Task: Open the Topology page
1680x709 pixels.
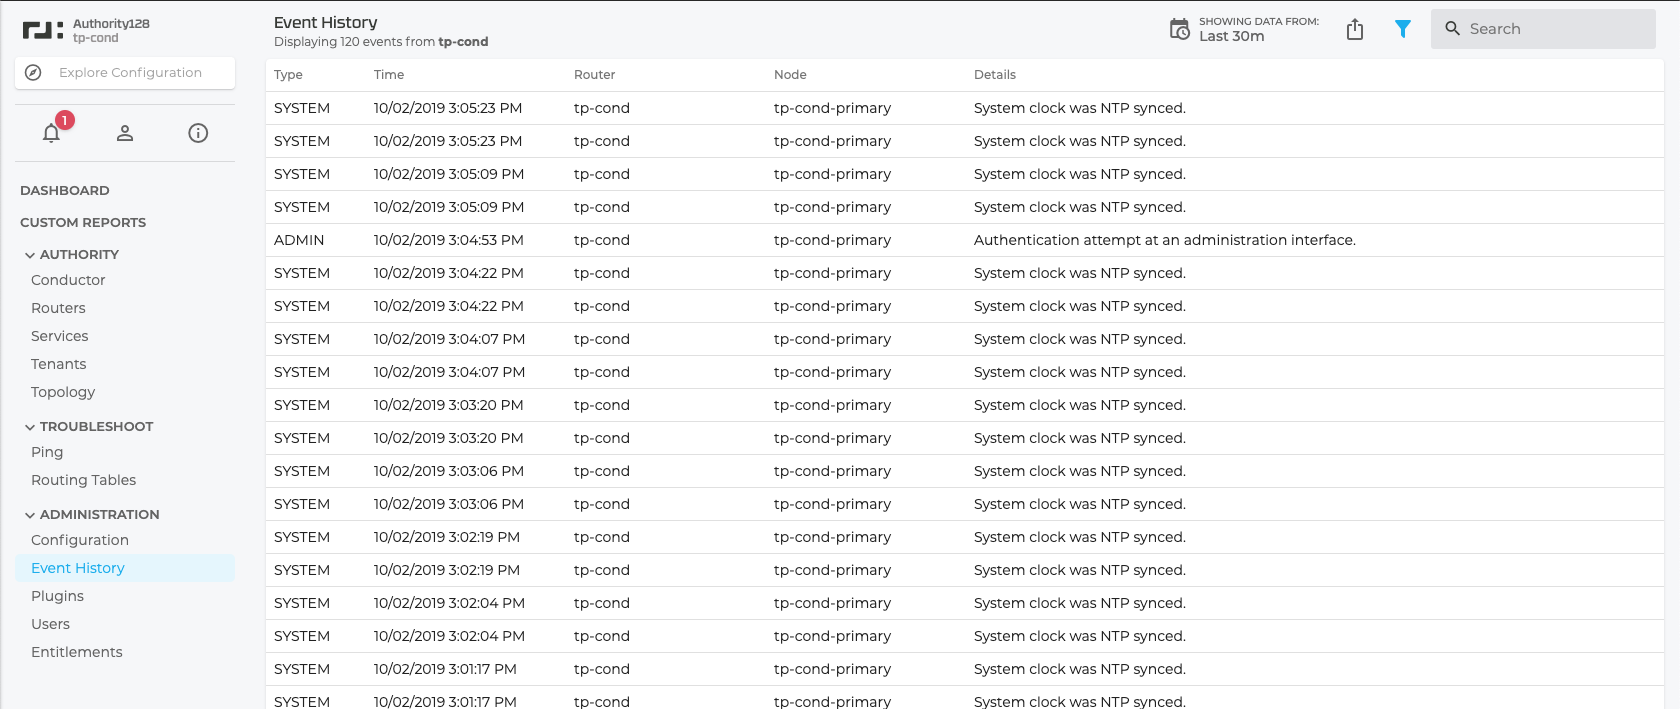Action: point(63,392)
